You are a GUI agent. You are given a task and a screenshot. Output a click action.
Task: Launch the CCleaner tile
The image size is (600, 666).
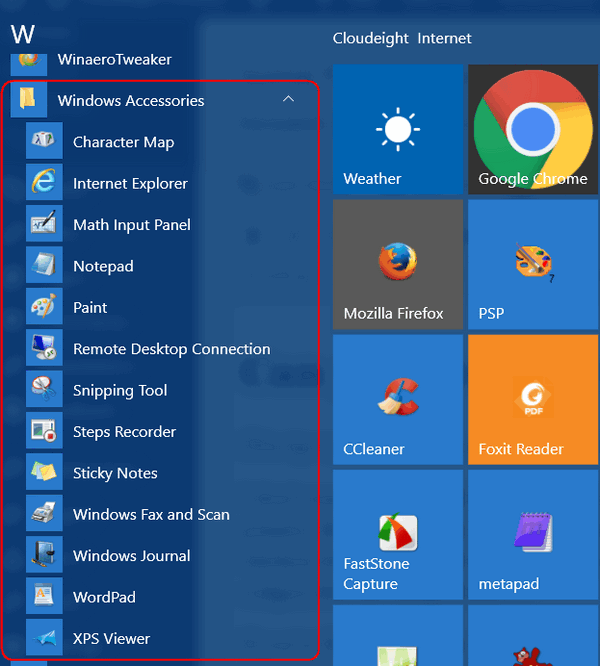click(398, 400)
